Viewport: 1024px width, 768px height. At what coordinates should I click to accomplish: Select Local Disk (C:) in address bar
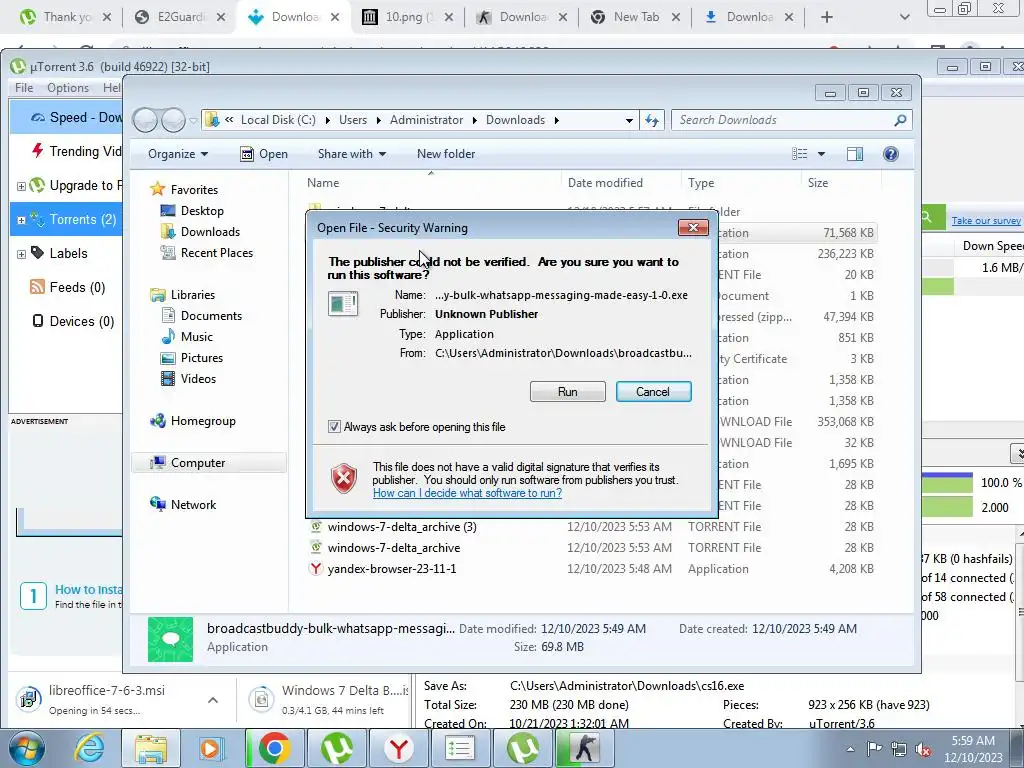[x=278, y=120]
